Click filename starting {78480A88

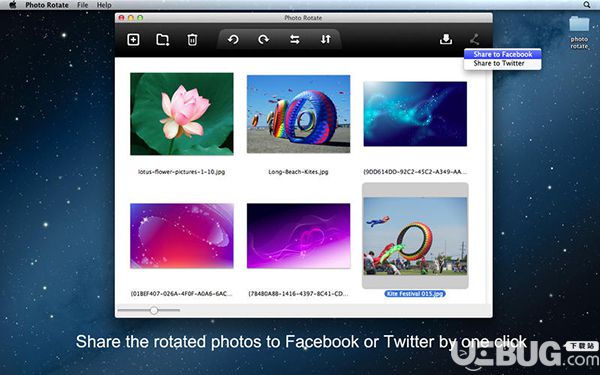click(298, 294)
